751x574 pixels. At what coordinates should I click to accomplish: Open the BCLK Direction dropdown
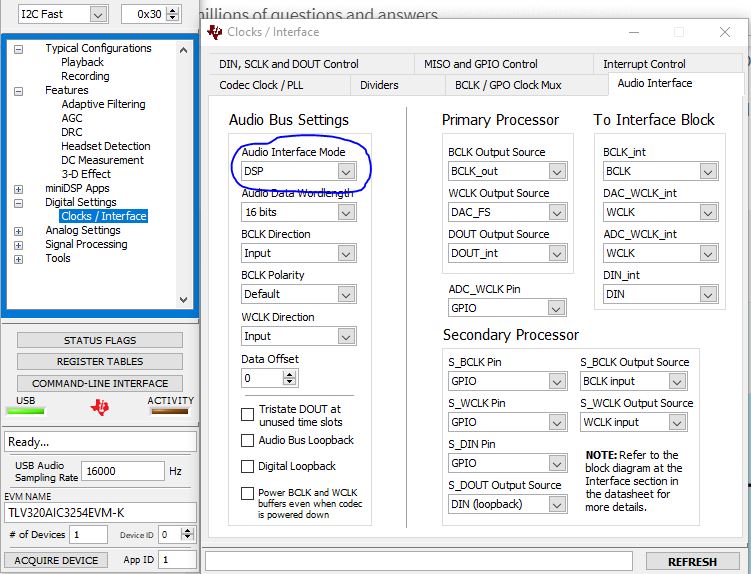click(346, 253)
